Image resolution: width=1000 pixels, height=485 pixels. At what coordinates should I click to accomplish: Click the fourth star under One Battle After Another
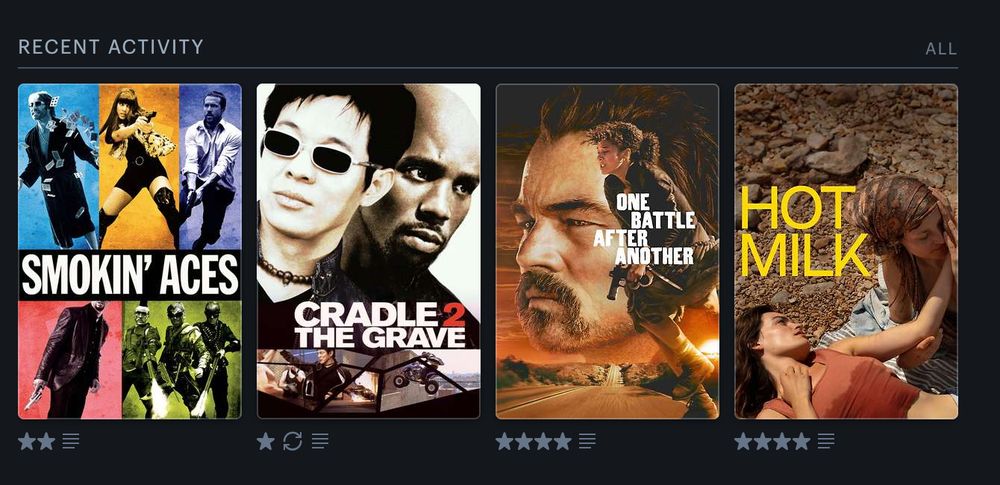[562, 441]
